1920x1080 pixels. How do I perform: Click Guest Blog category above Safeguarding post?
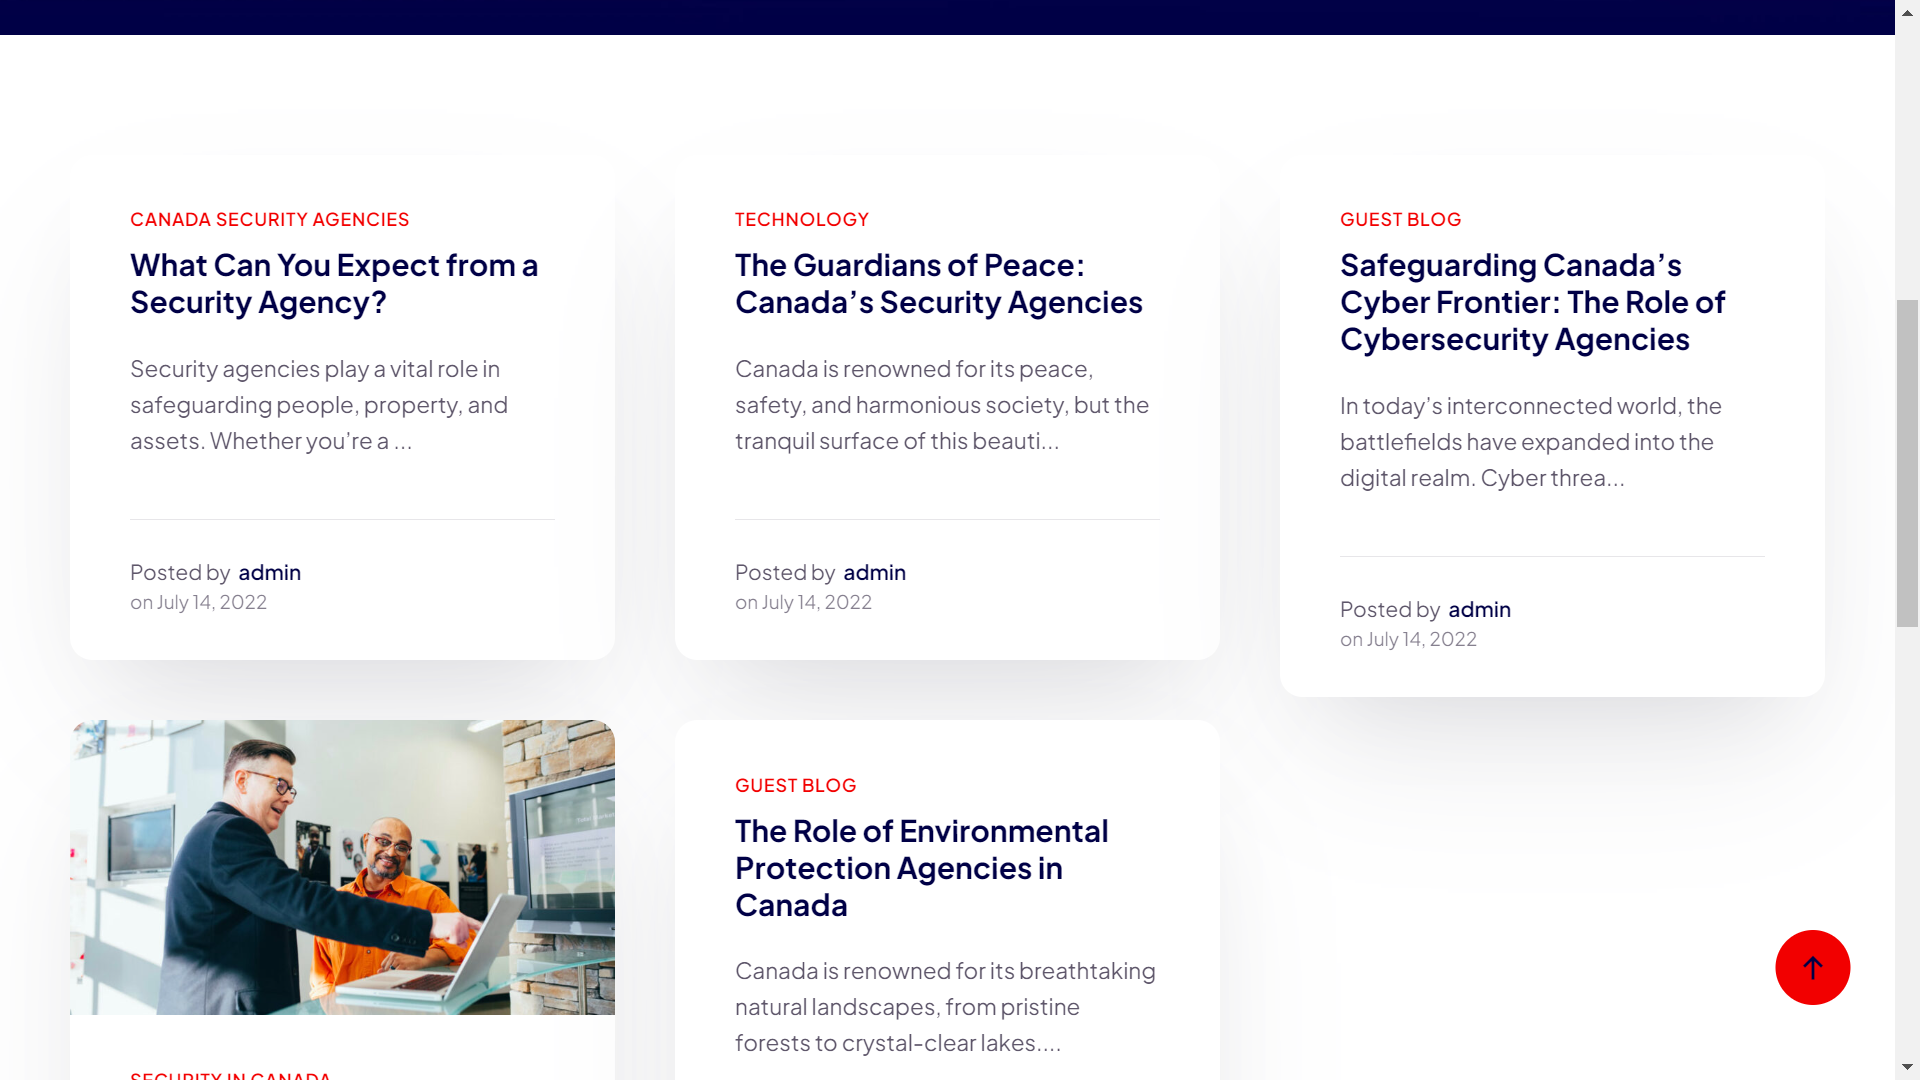[1400, 219]
